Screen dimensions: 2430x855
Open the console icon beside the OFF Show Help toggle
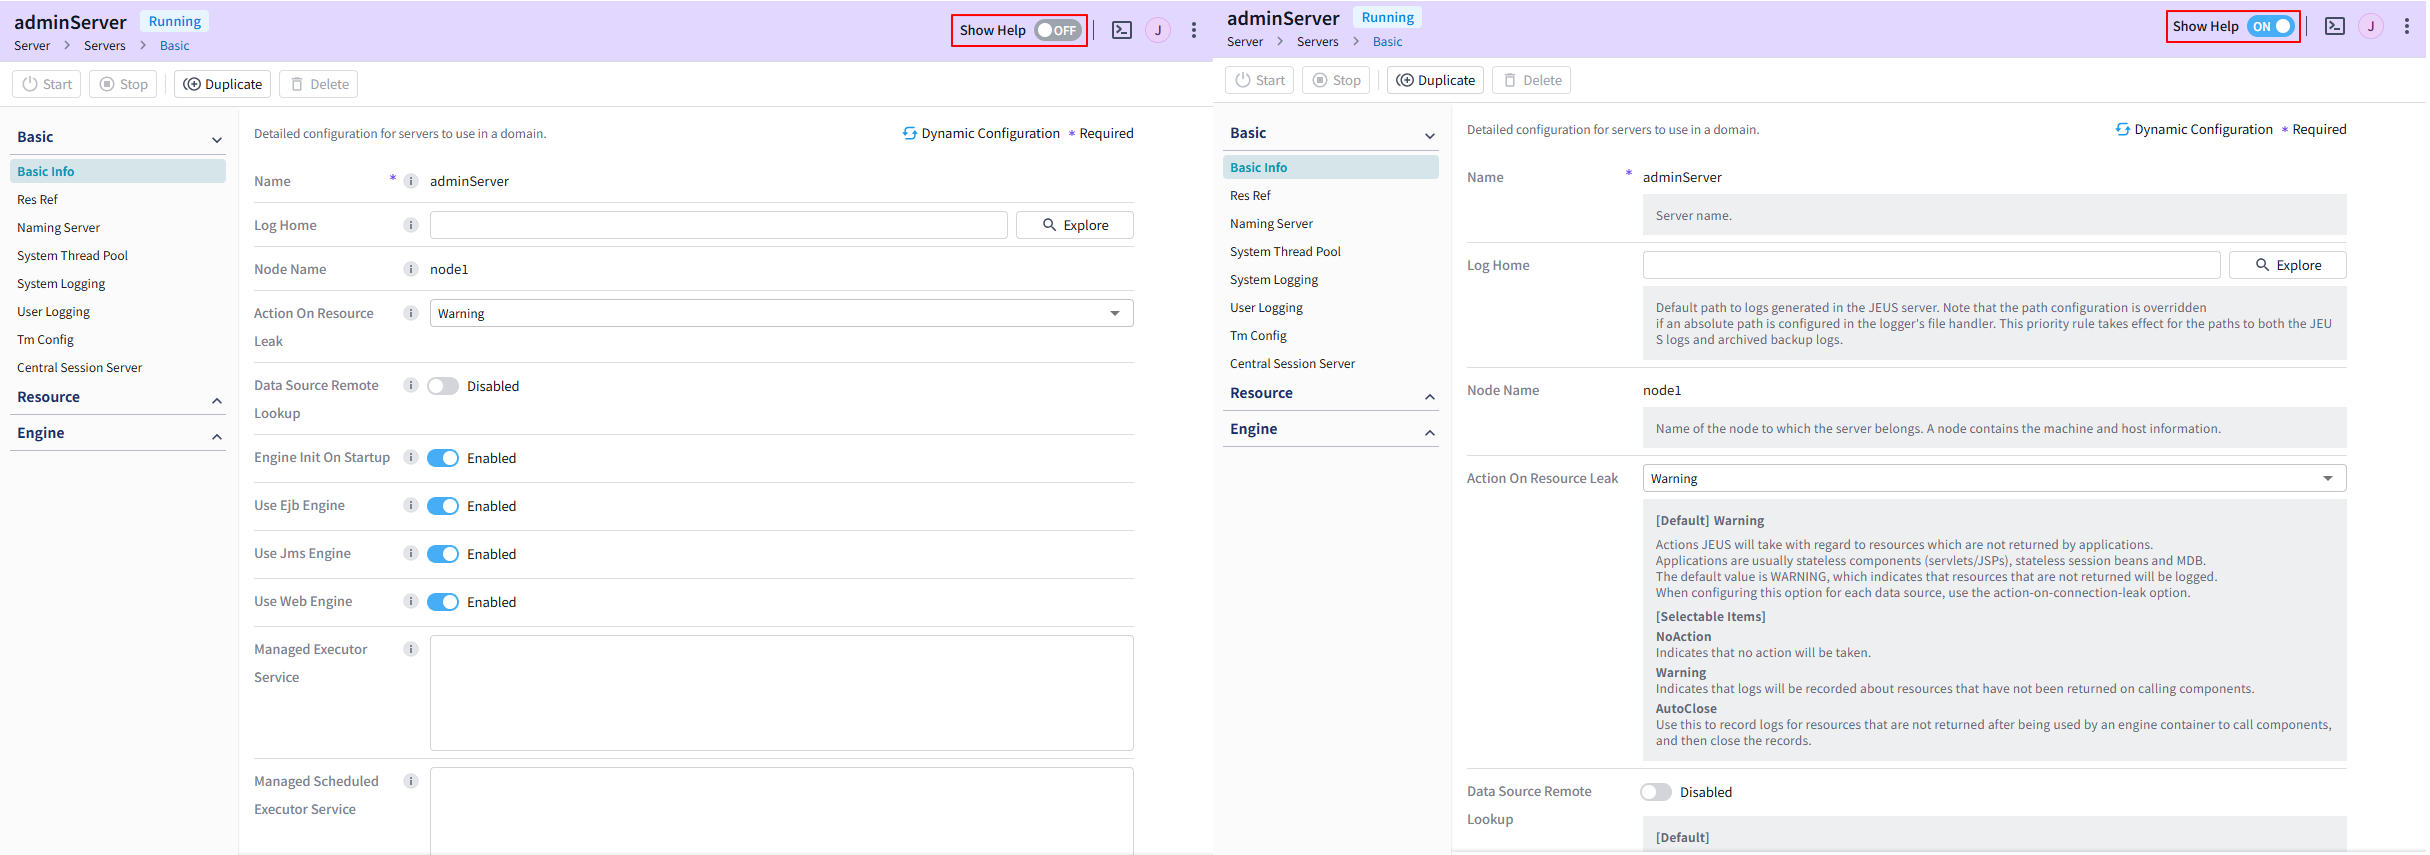pyautogui.click(x=1122, y=30)
